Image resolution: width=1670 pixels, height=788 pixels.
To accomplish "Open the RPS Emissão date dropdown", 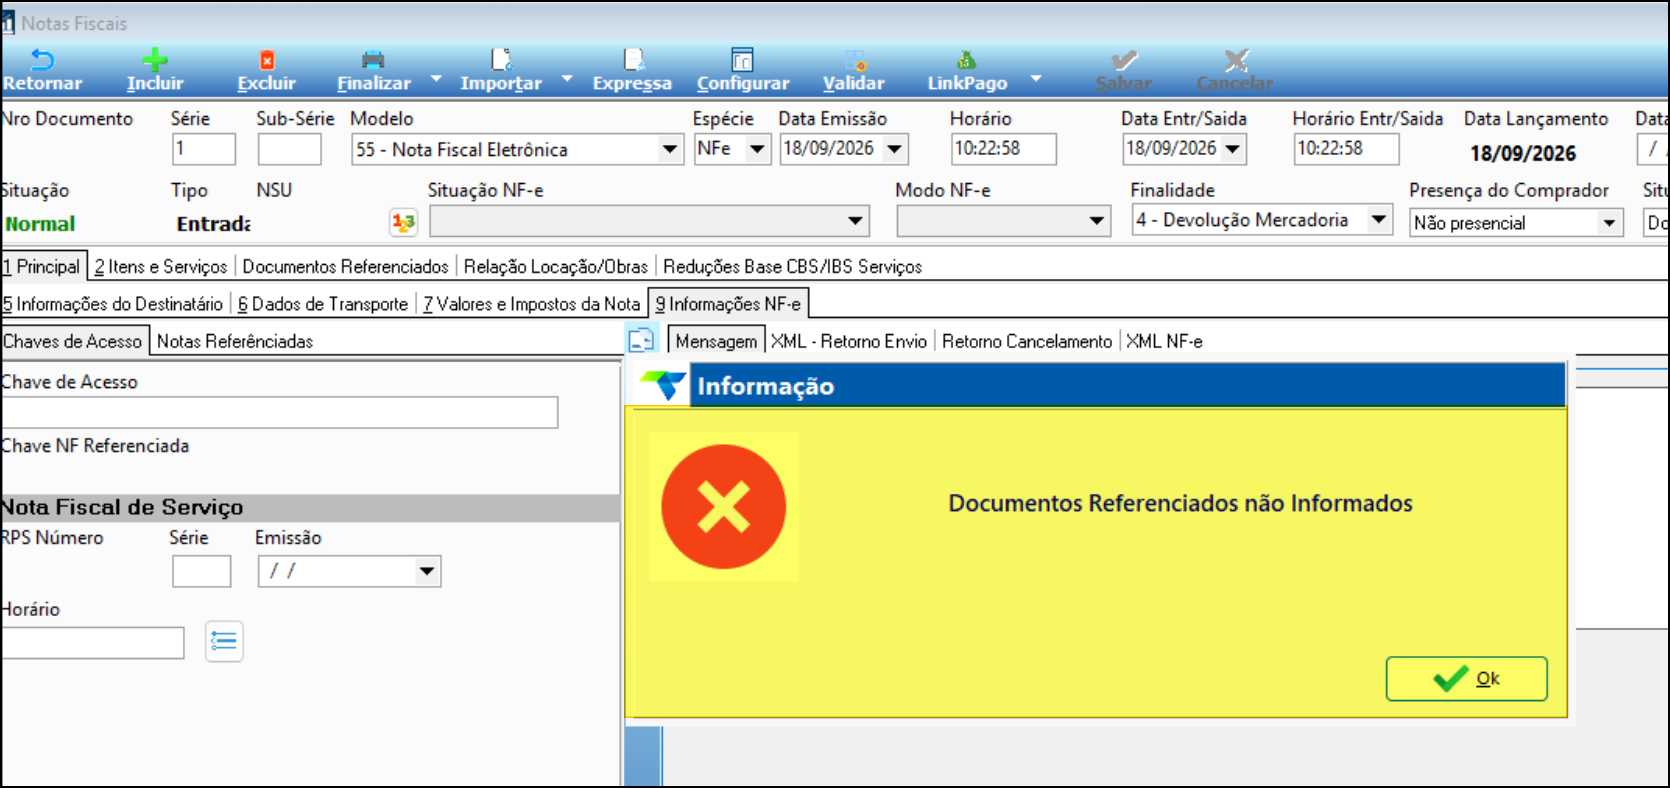I will click(427, 572).
